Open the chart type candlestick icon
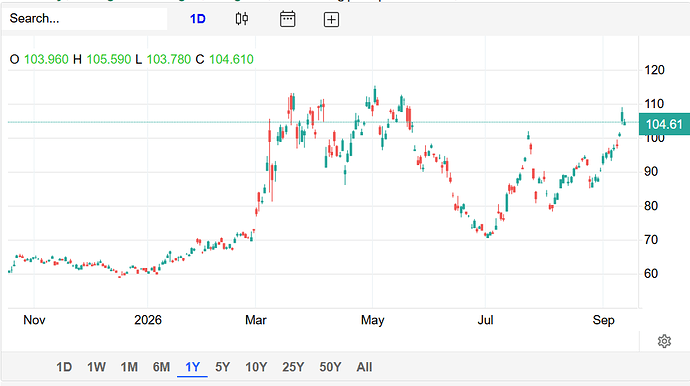 (x=242, y=19)
